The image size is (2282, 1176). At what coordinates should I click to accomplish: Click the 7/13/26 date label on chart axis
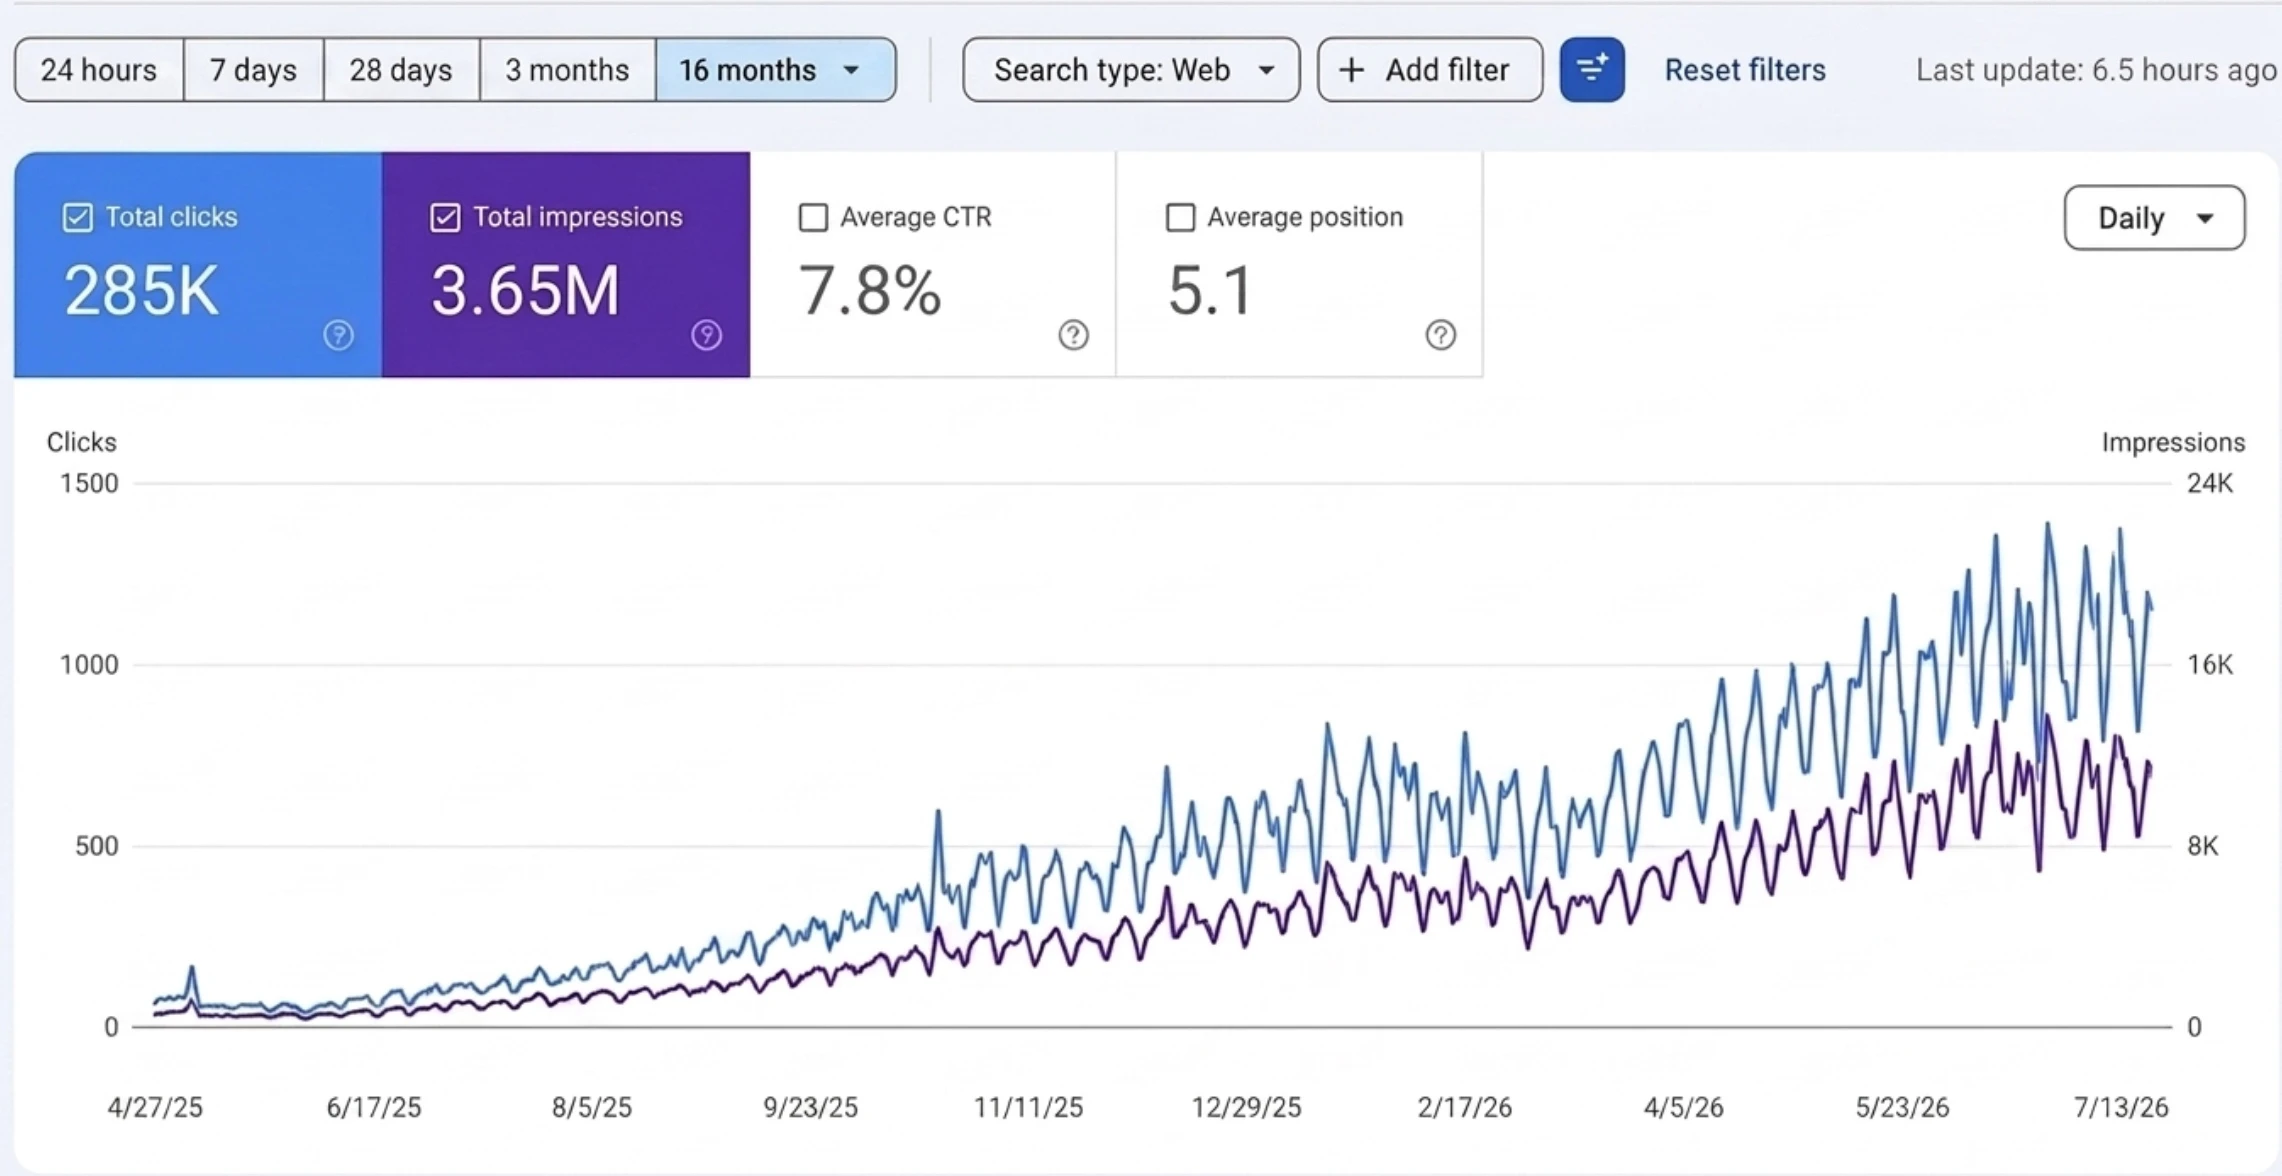click(2121, 1108)
